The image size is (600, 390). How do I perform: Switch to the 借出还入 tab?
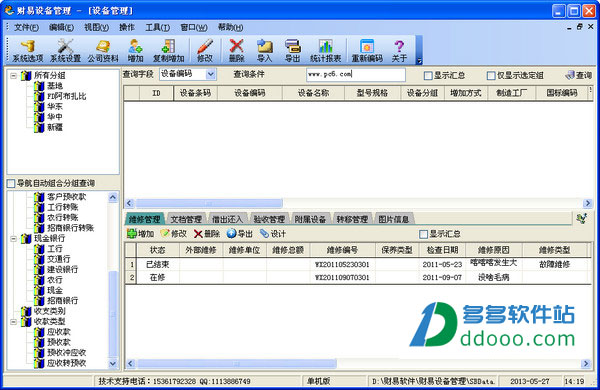point(227,219)
